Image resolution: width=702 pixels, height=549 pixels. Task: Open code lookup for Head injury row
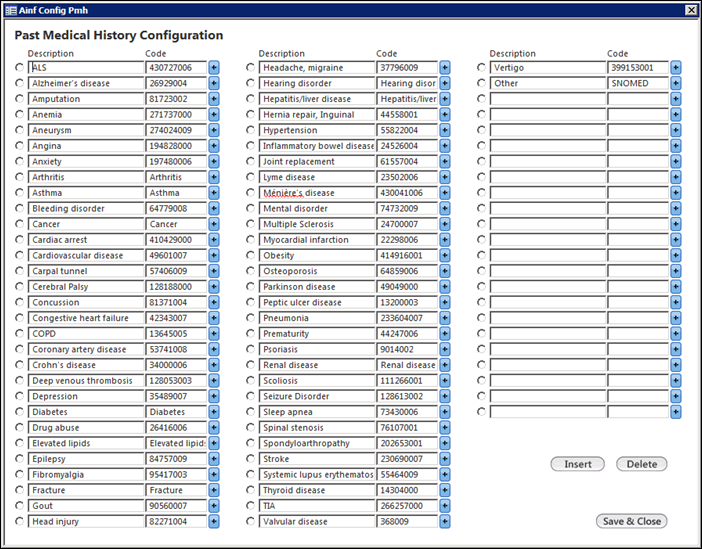pyautogui.click(x=214, y=522)
